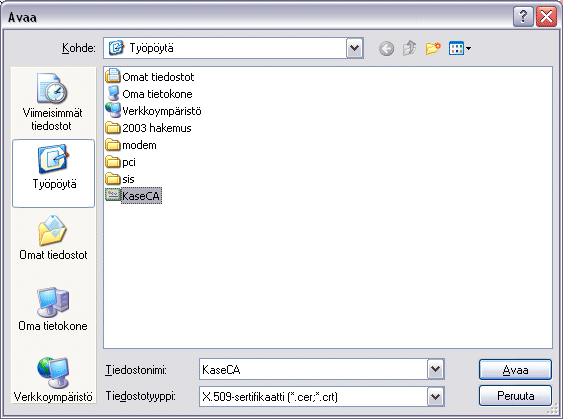This screenshot has width=563, height=419.
Task: Expand the Tiedostonimi dropdown arrow
Action: click(x=436, y=369)
